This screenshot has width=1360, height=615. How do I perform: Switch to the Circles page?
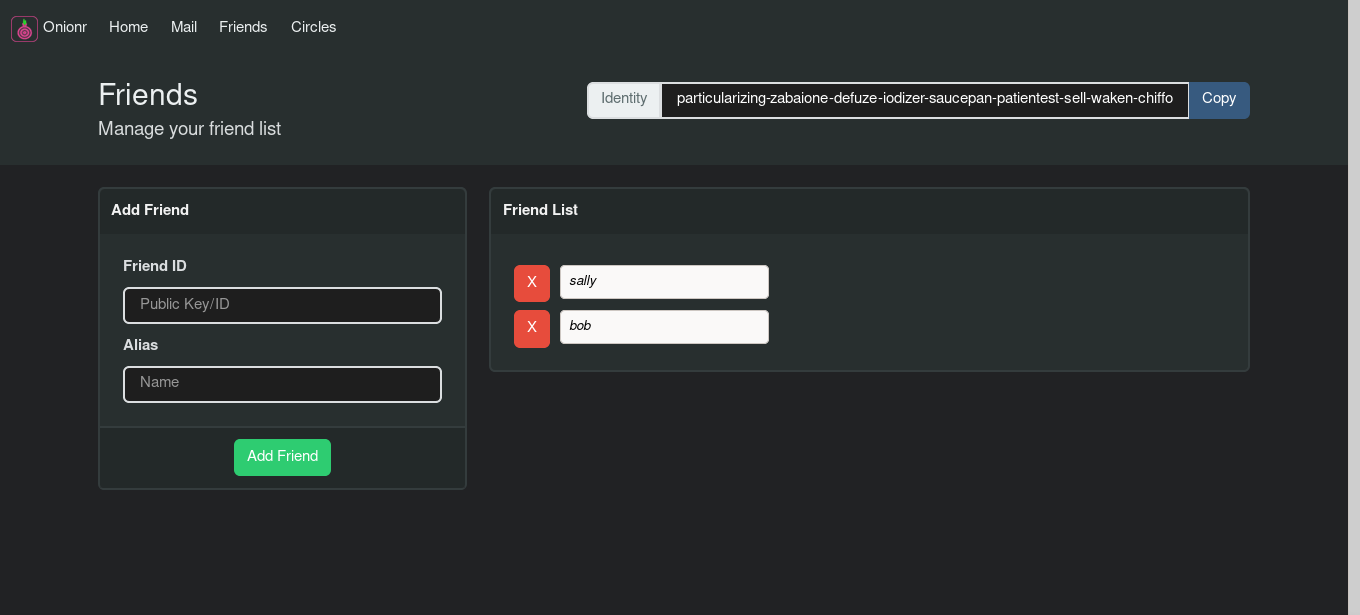click(x=313, y=27)
